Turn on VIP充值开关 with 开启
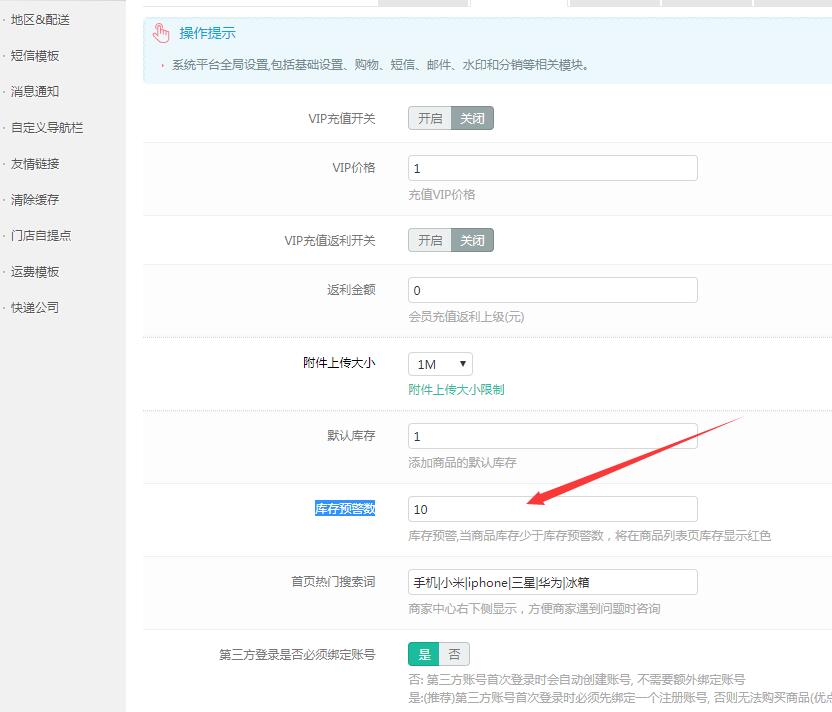This screenshot has width=832, height=712. 430,118
